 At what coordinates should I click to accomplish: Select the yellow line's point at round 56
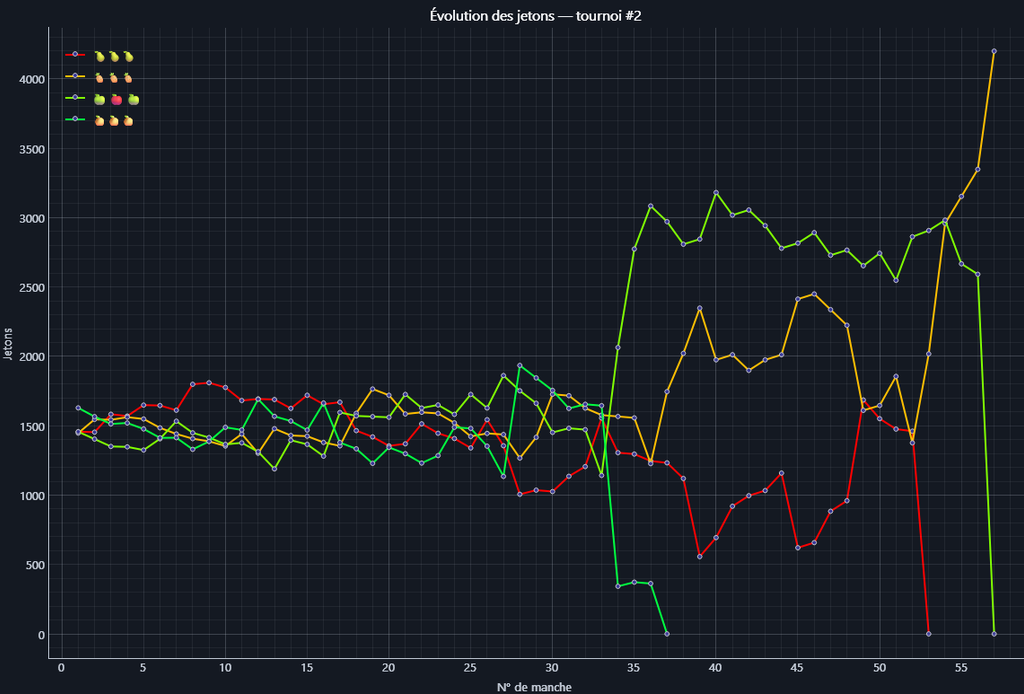coord(978,169)
